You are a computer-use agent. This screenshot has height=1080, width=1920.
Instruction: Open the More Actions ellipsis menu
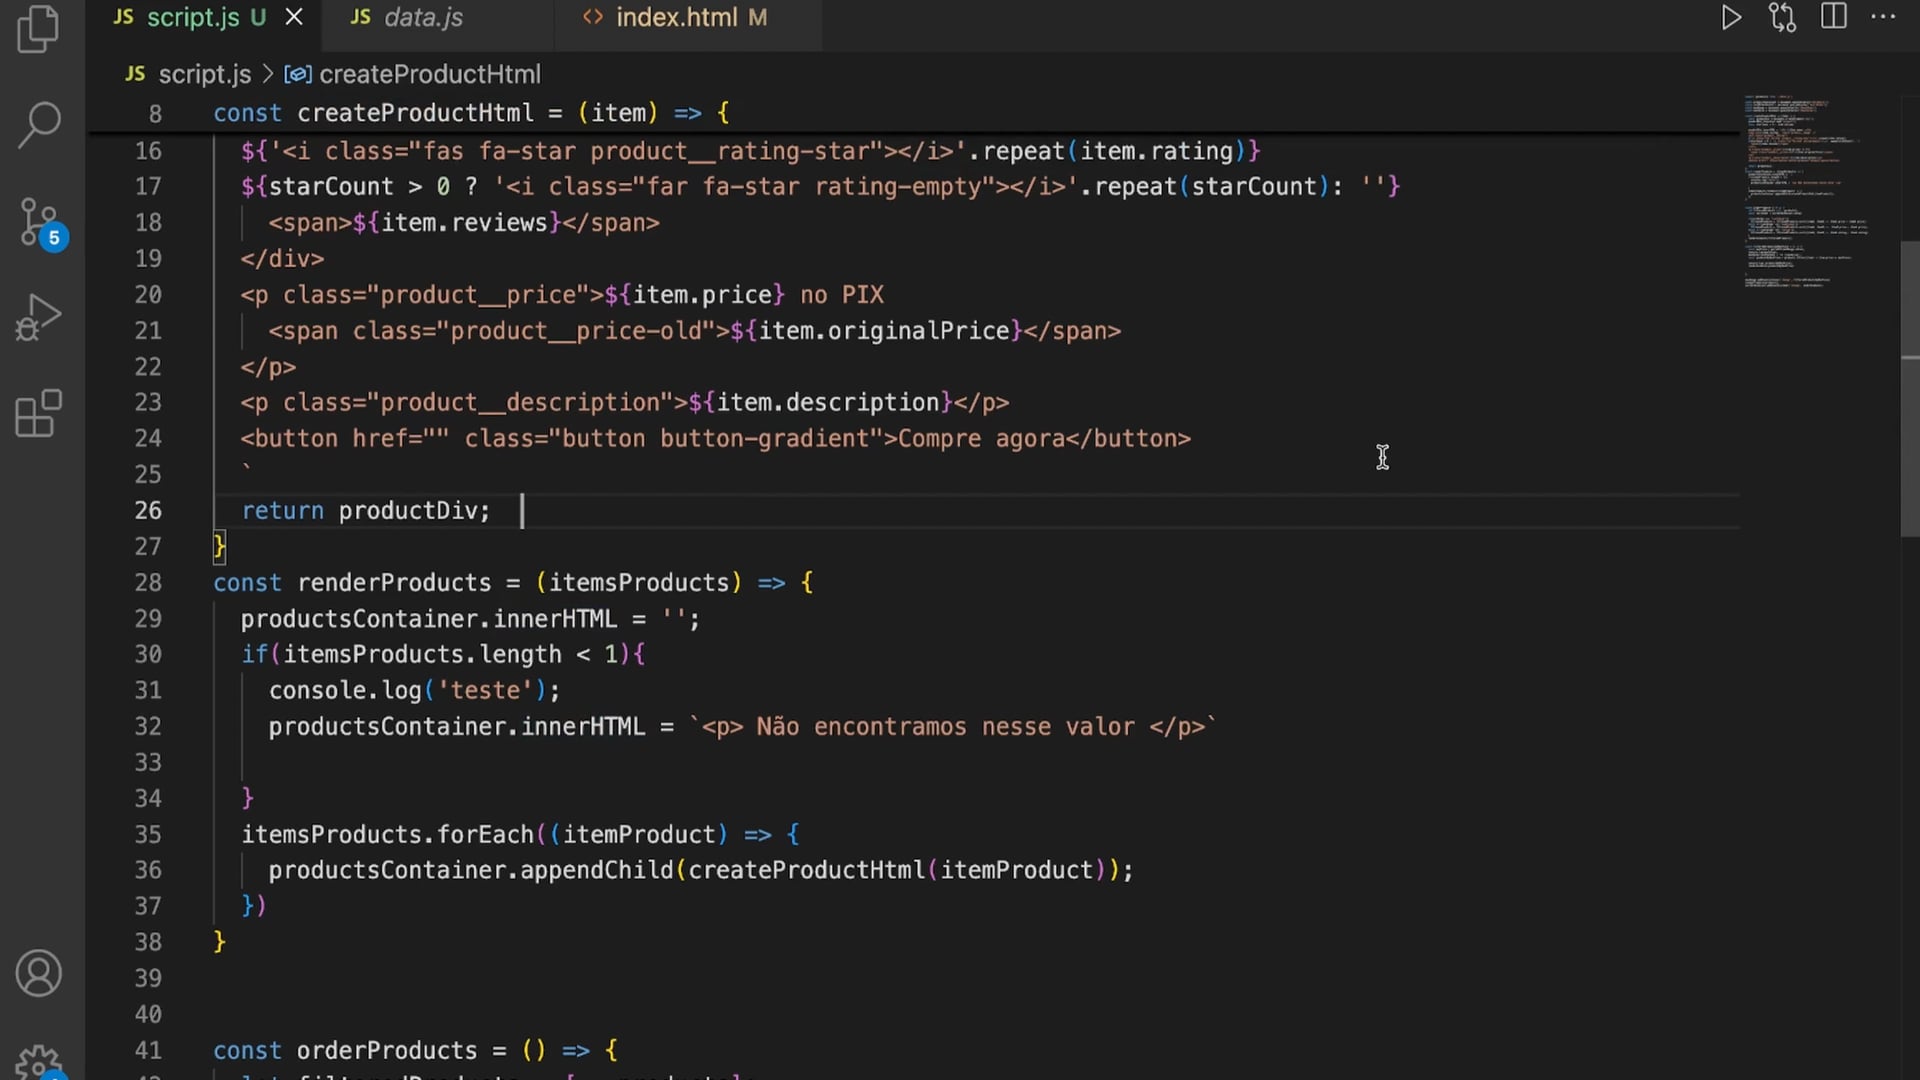[x=1883, y=17]
